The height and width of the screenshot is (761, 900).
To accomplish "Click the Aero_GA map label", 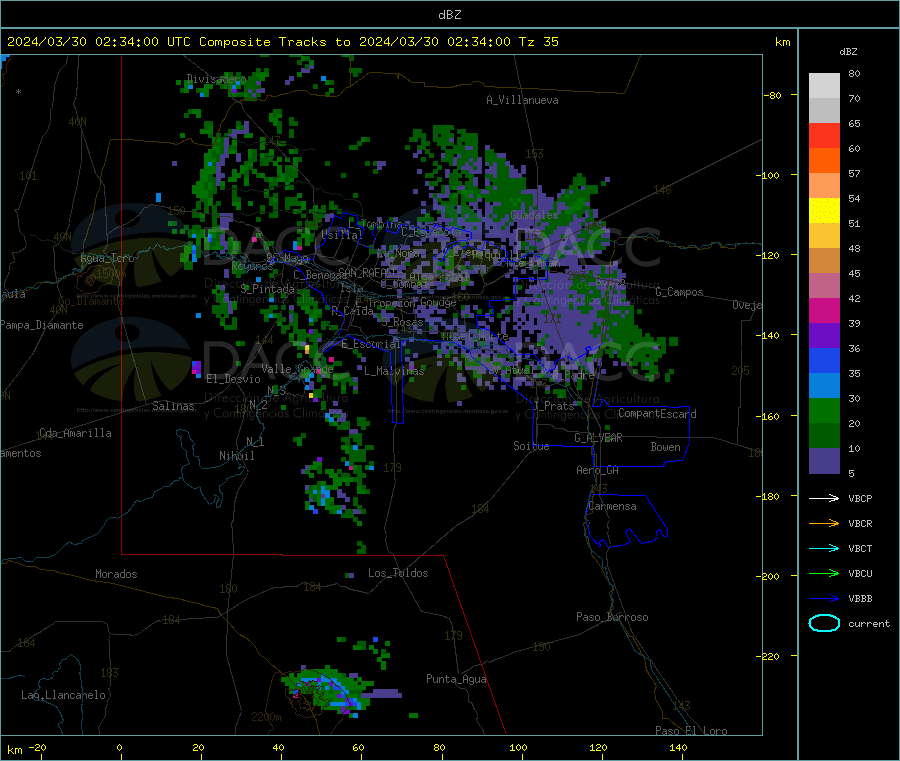I will coord(598,470).
